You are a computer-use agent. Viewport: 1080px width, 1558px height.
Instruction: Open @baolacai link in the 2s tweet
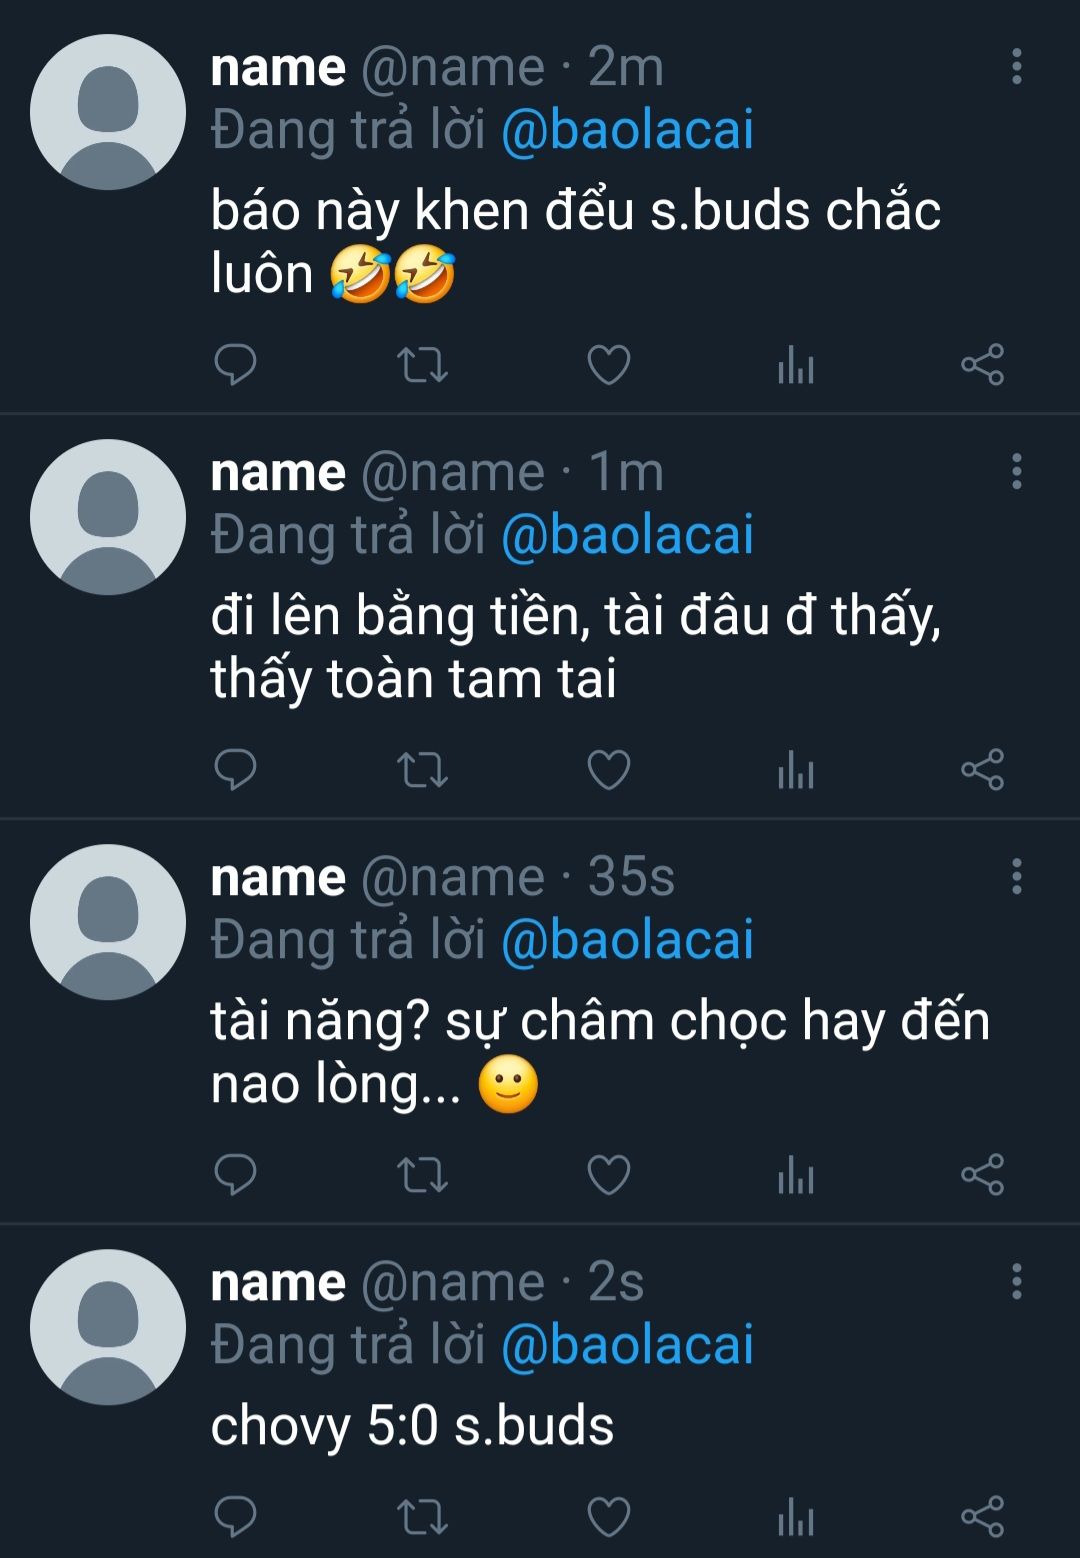pos(627,1345)
